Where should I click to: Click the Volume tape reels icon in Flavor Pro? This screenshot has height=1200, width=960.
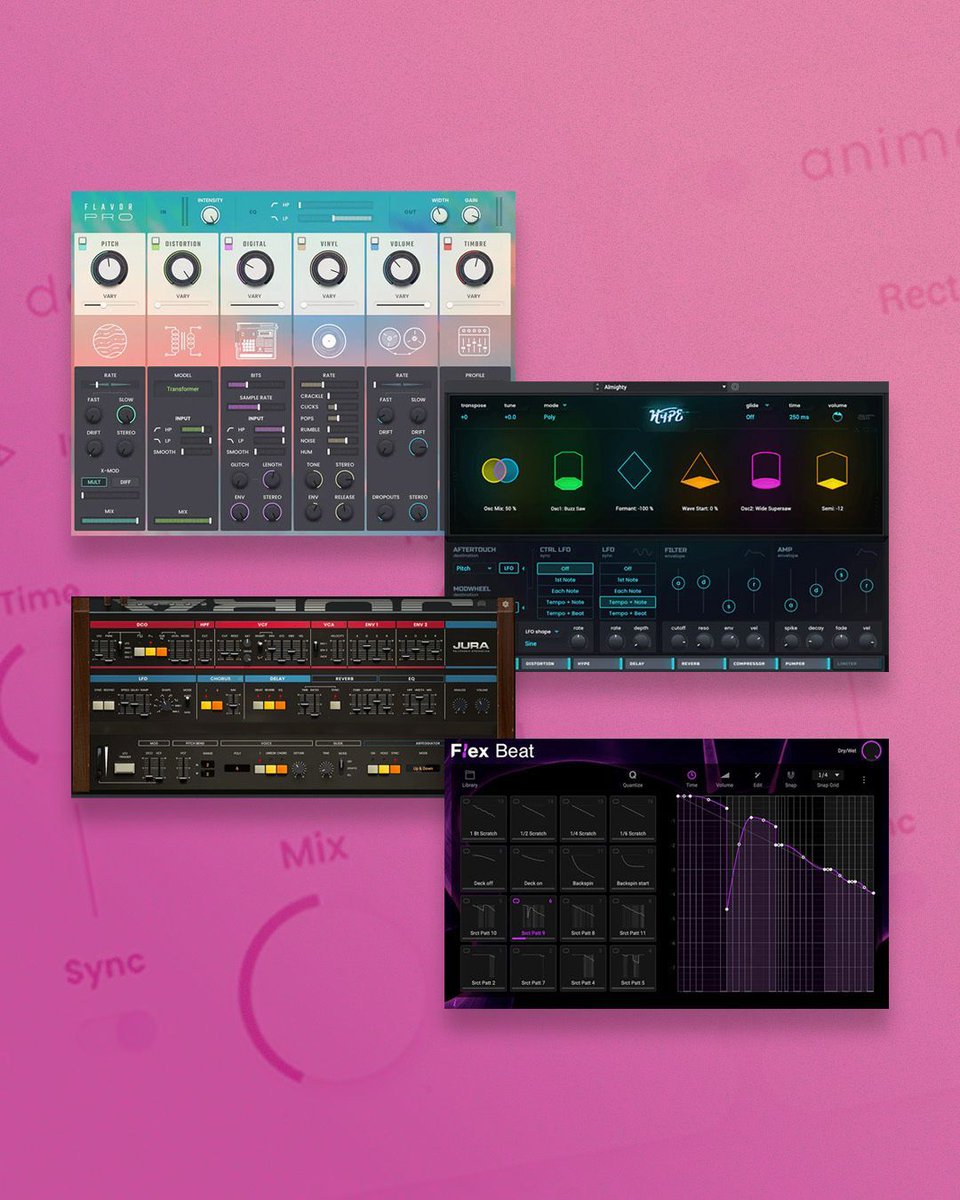(x=401, y=341)
